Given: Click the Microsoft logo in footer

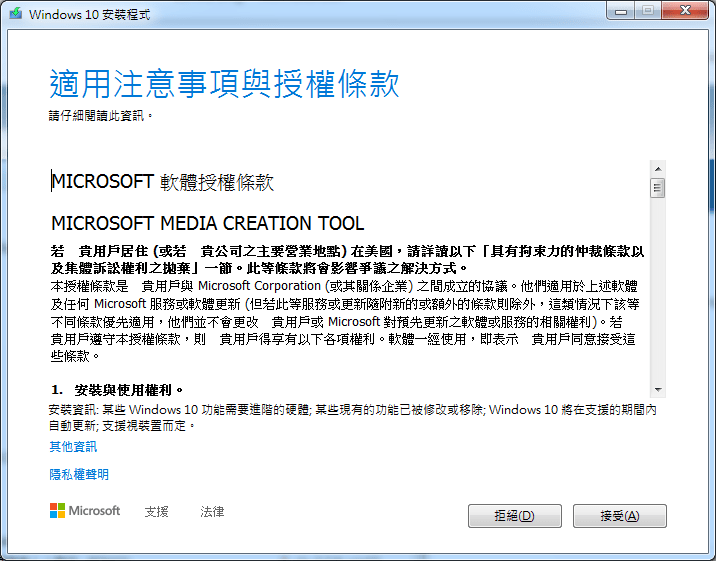Looking at the screenshot, I should (85, 511).
